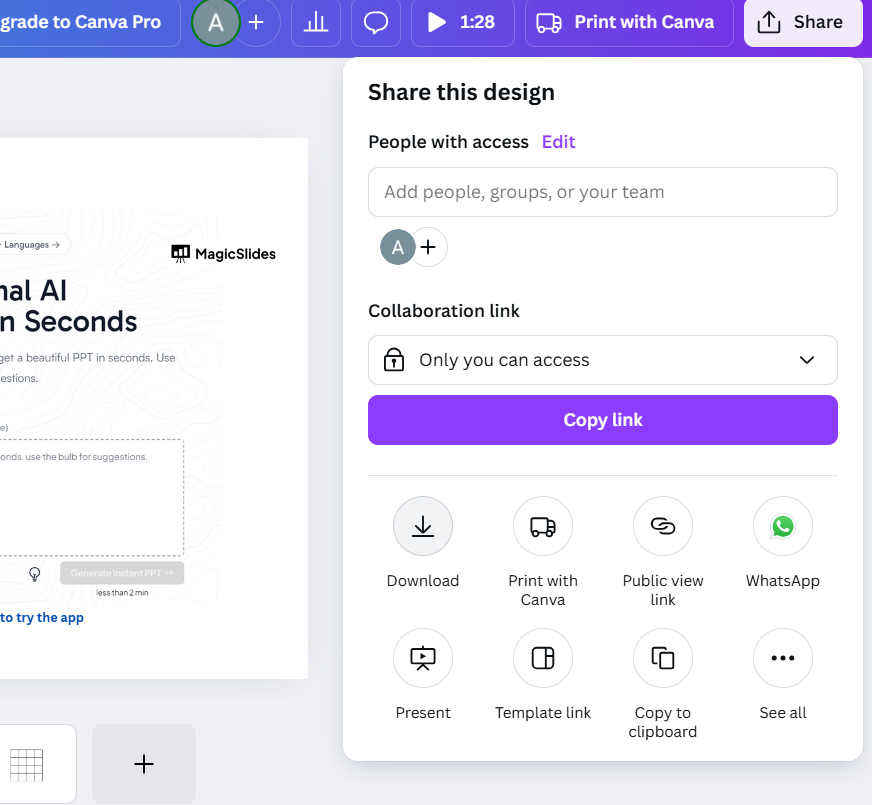Screen dimensions: 872x805
Task: Start Present mode from share panel
Action: [423, 658]
